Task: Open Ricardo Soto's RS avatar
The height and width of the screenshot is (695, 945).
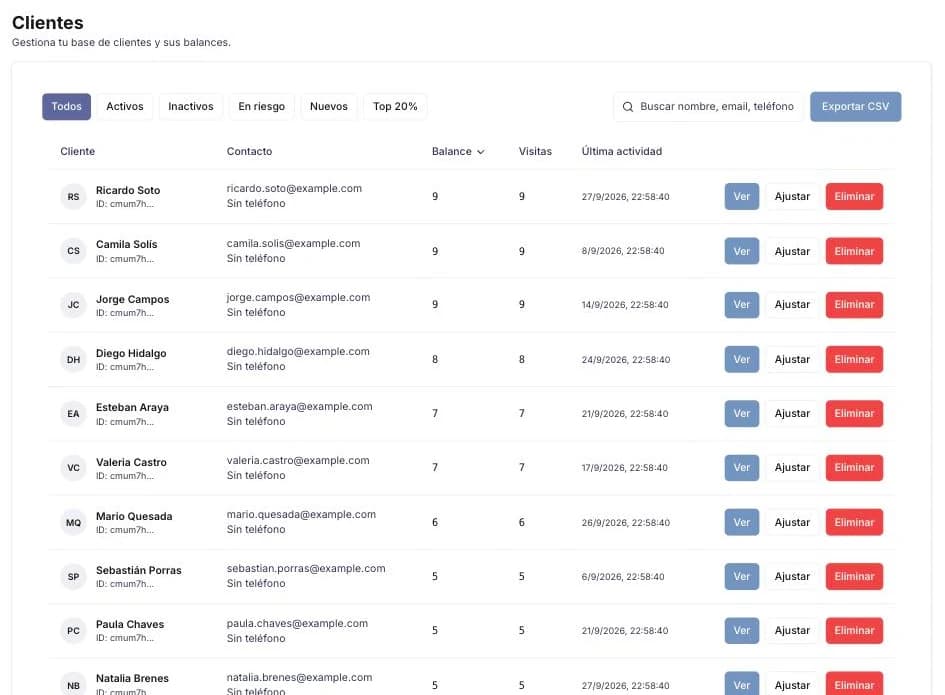Action: click(x=73, y=197)
